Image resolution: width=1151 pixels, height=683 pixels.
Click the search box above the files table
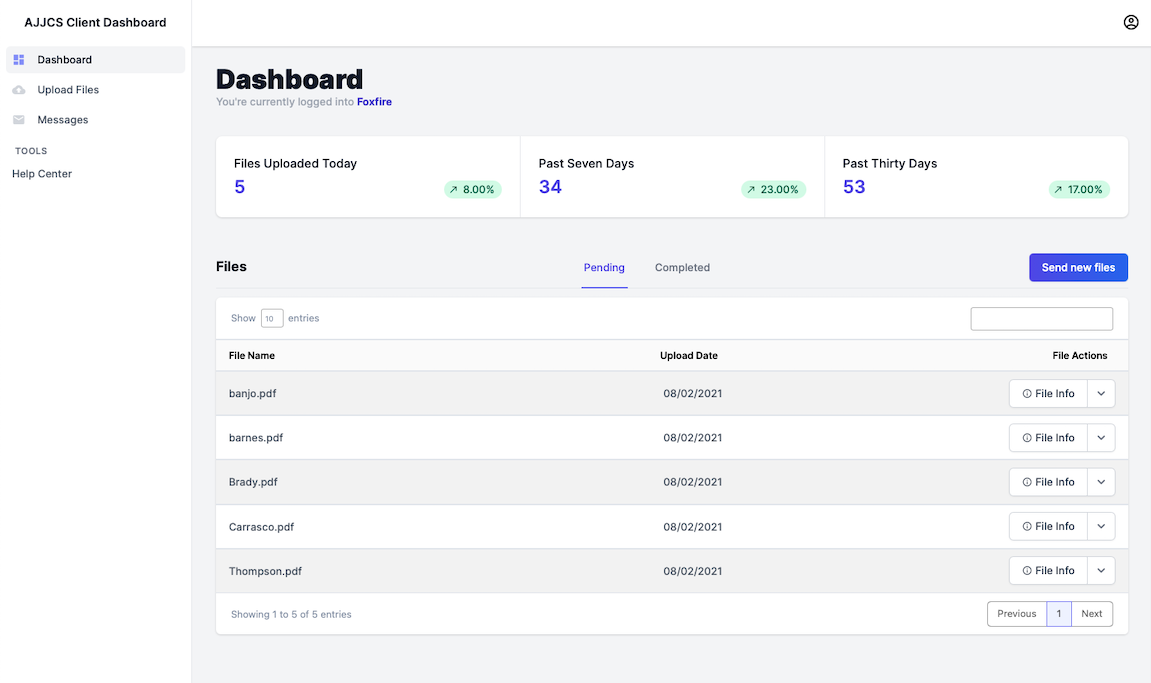point(1041,318)
